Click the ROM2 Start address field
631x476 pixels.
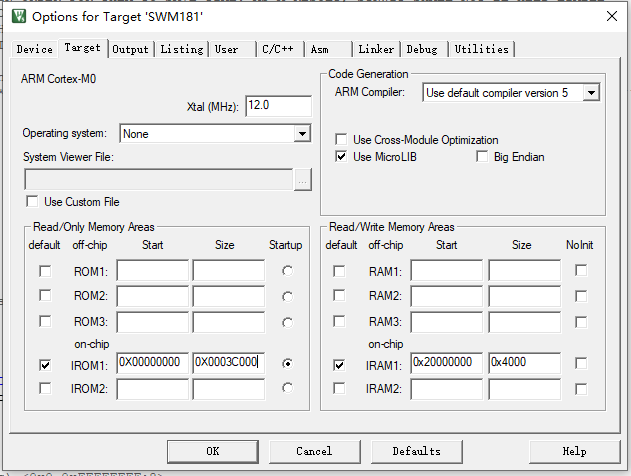(x=152, y=296)
